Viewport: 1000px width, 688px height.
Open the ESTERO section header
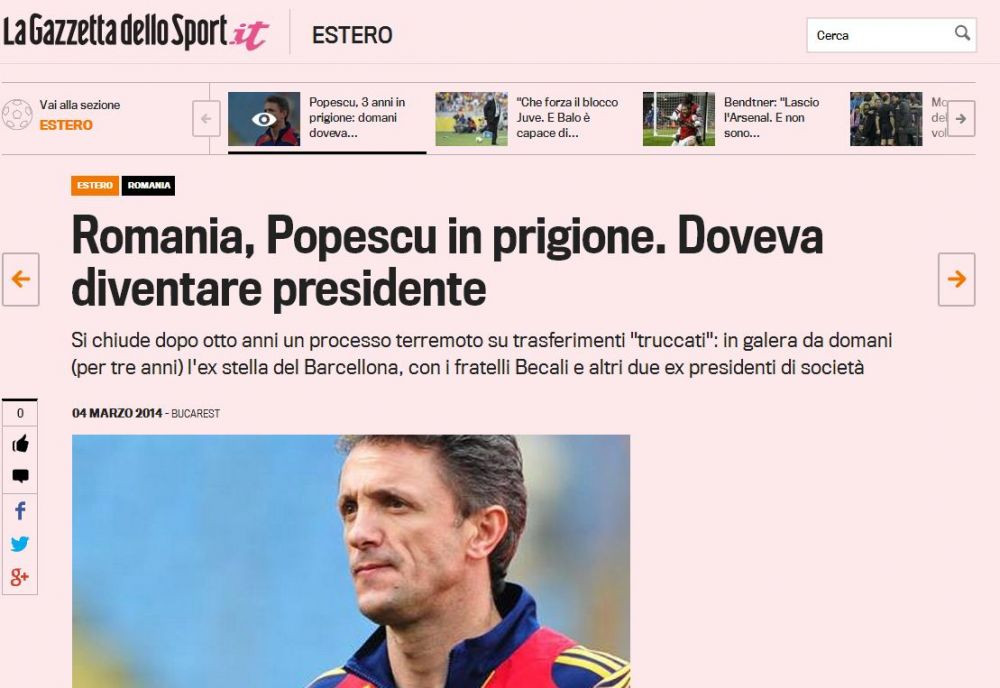pyautogui.click(x=352, y=35)
